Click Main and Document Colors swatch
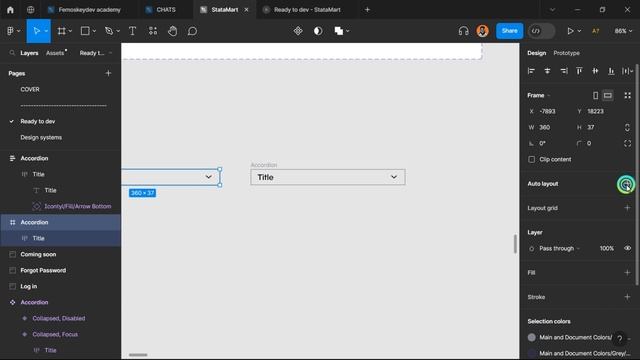640x360 pixels. pyautogui.click(x=531, y=337)
